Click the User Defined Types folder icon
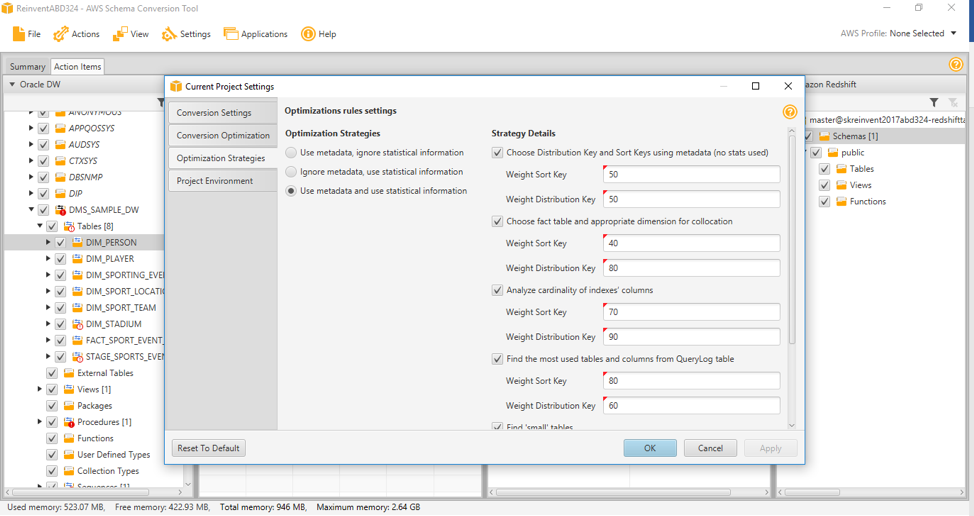Screen dimensions: 974x516 [69, 455]
